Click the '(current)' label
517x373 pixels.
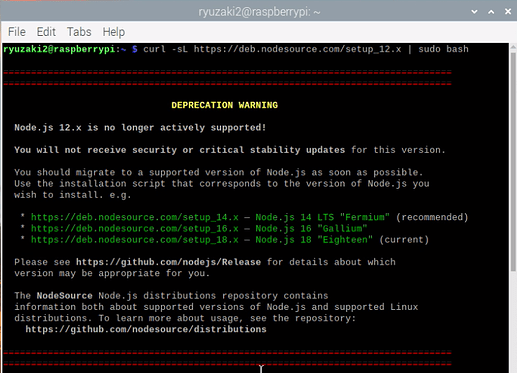pos(404,240)
